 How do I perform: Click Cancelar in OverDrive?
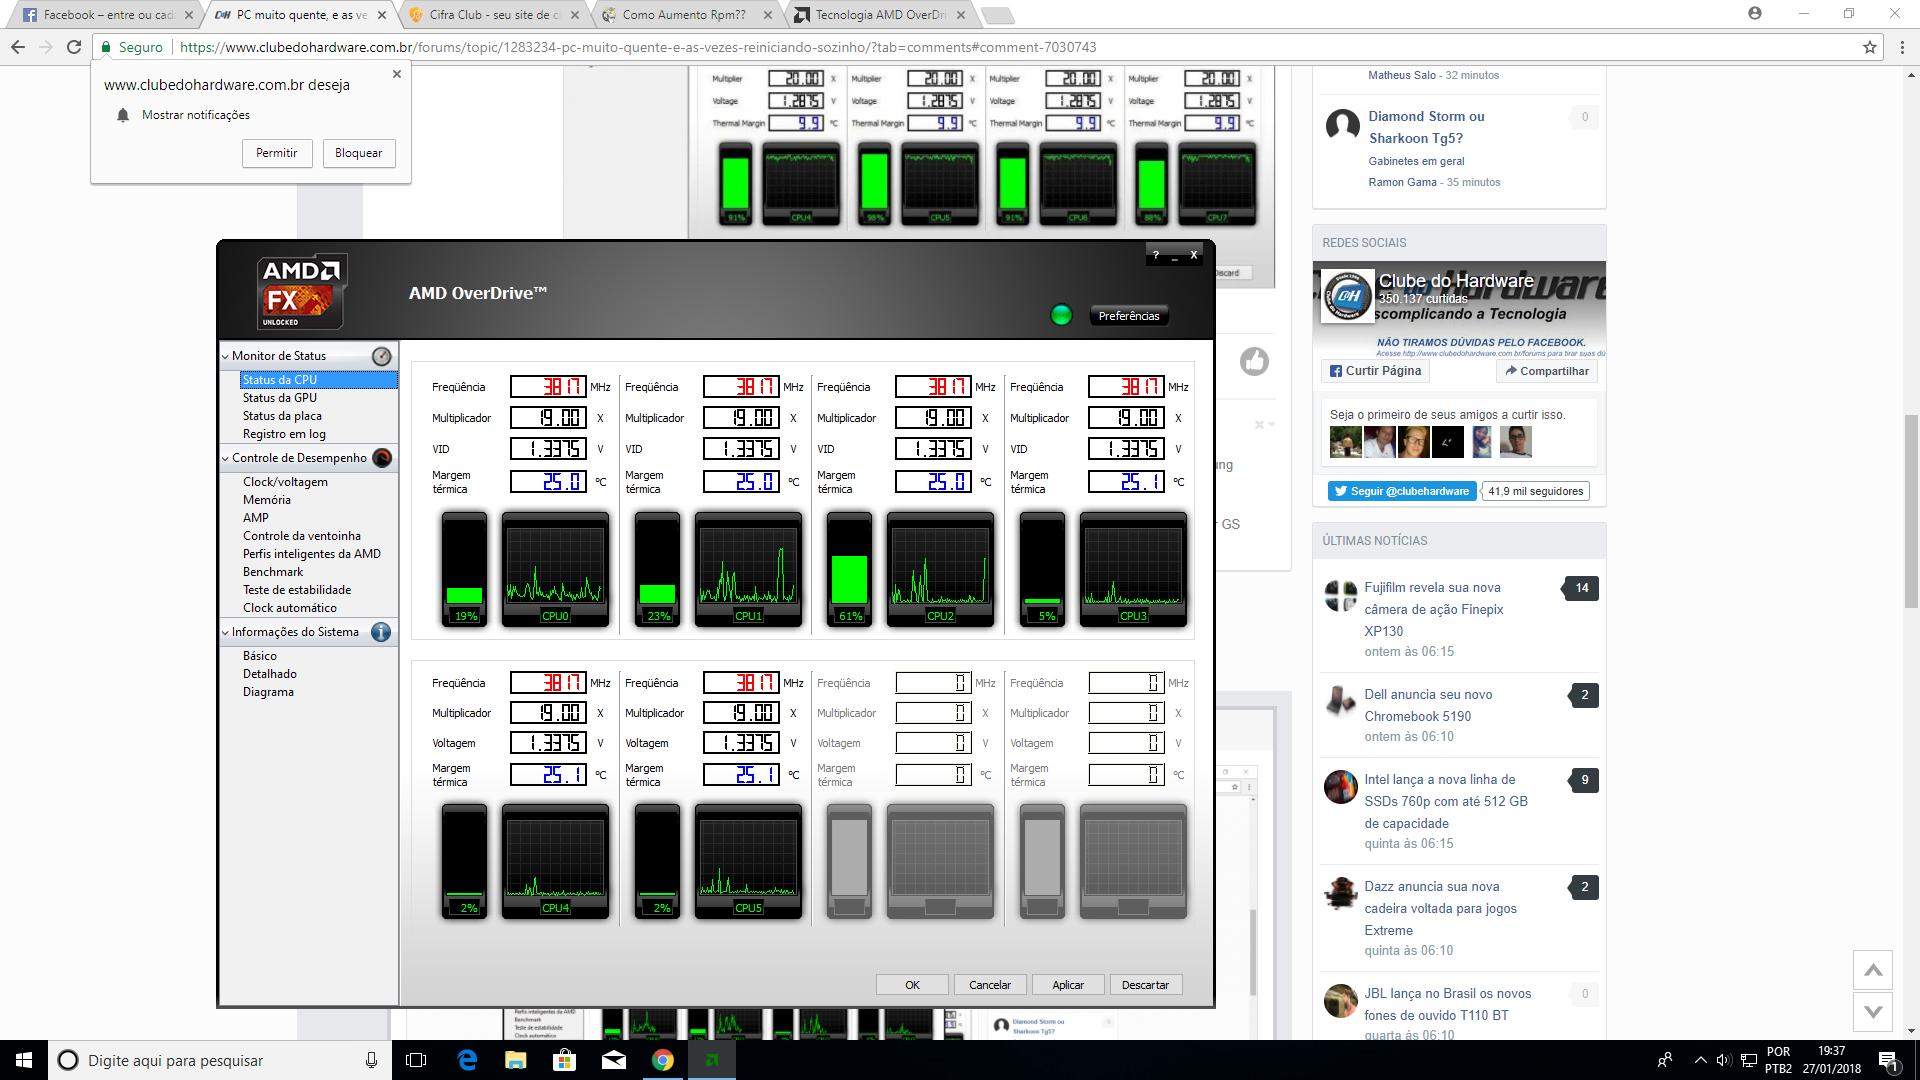tap(990, 985)
